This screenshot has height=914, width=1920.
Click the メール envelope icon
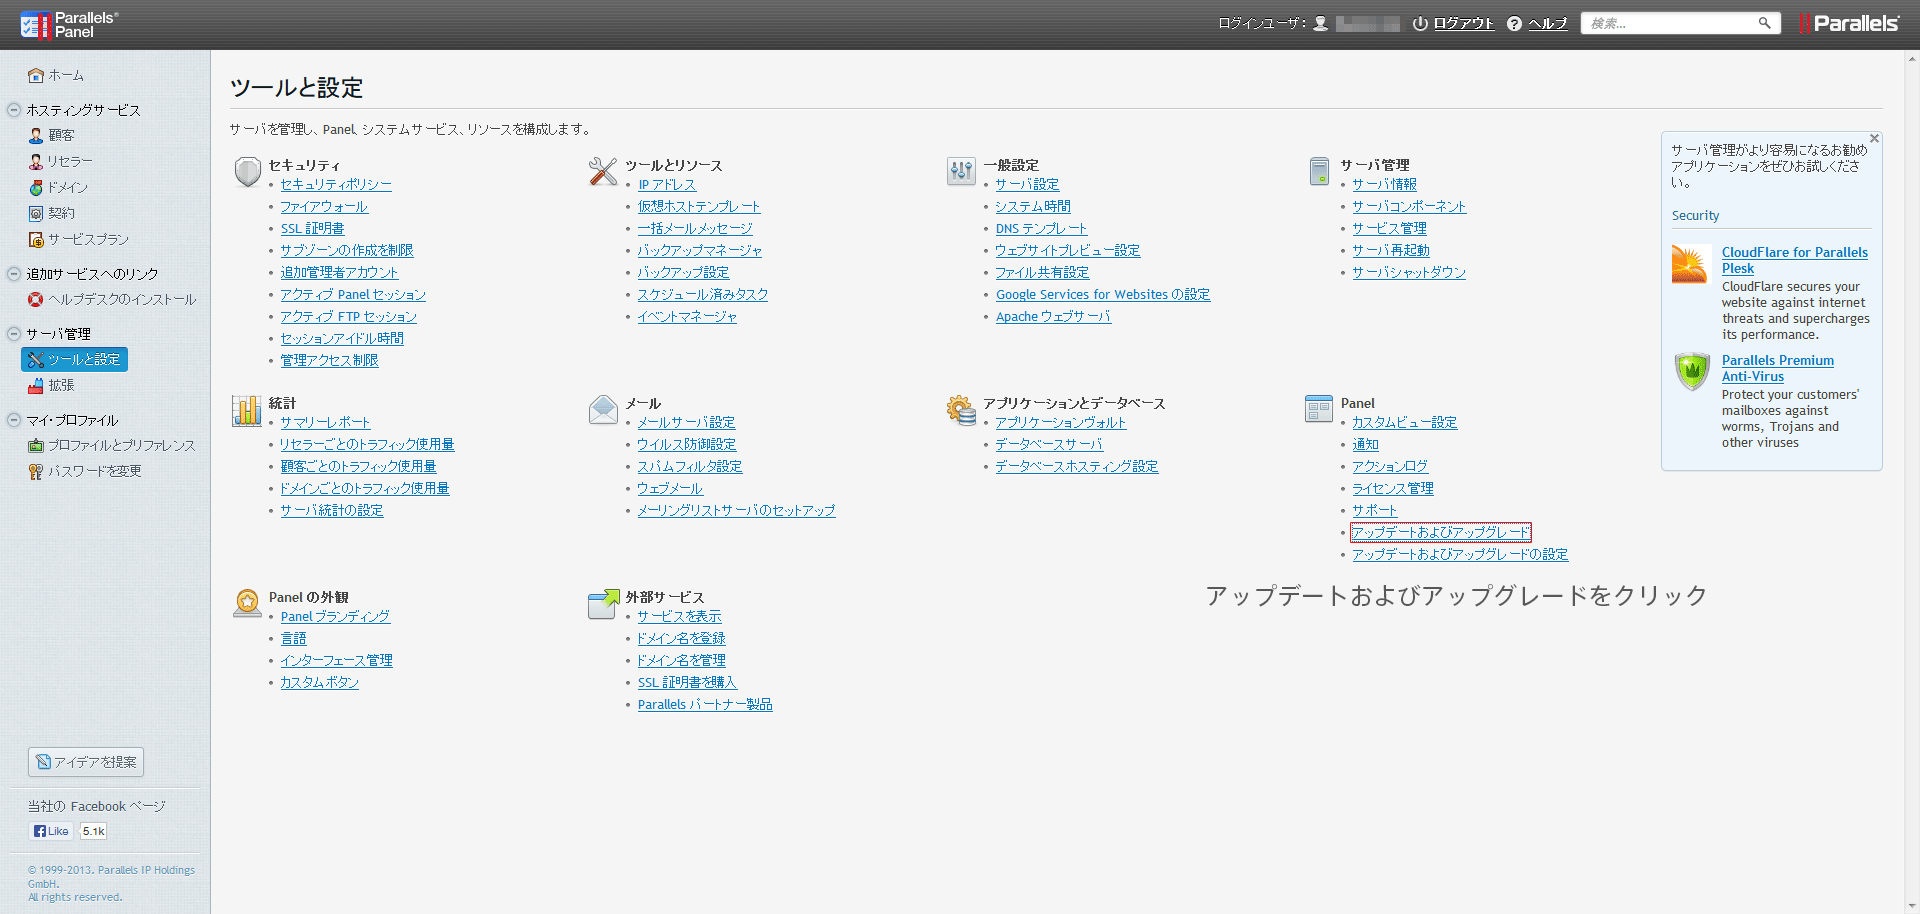pos(603,409)
